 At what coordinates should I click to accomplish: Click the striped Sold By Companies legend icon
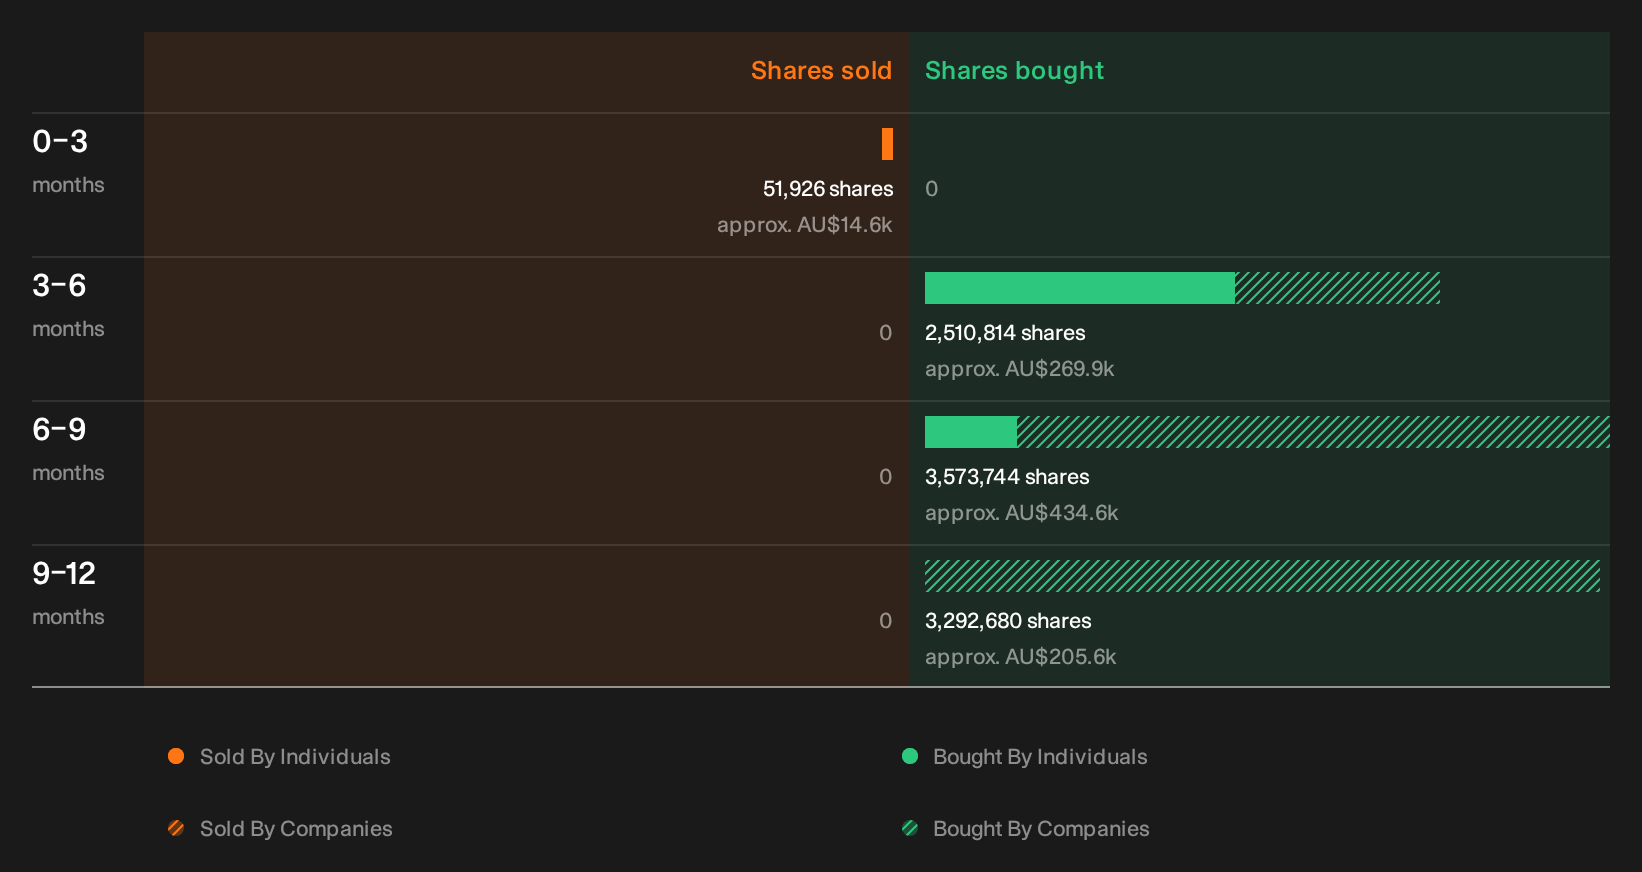[x=176, y=828]
